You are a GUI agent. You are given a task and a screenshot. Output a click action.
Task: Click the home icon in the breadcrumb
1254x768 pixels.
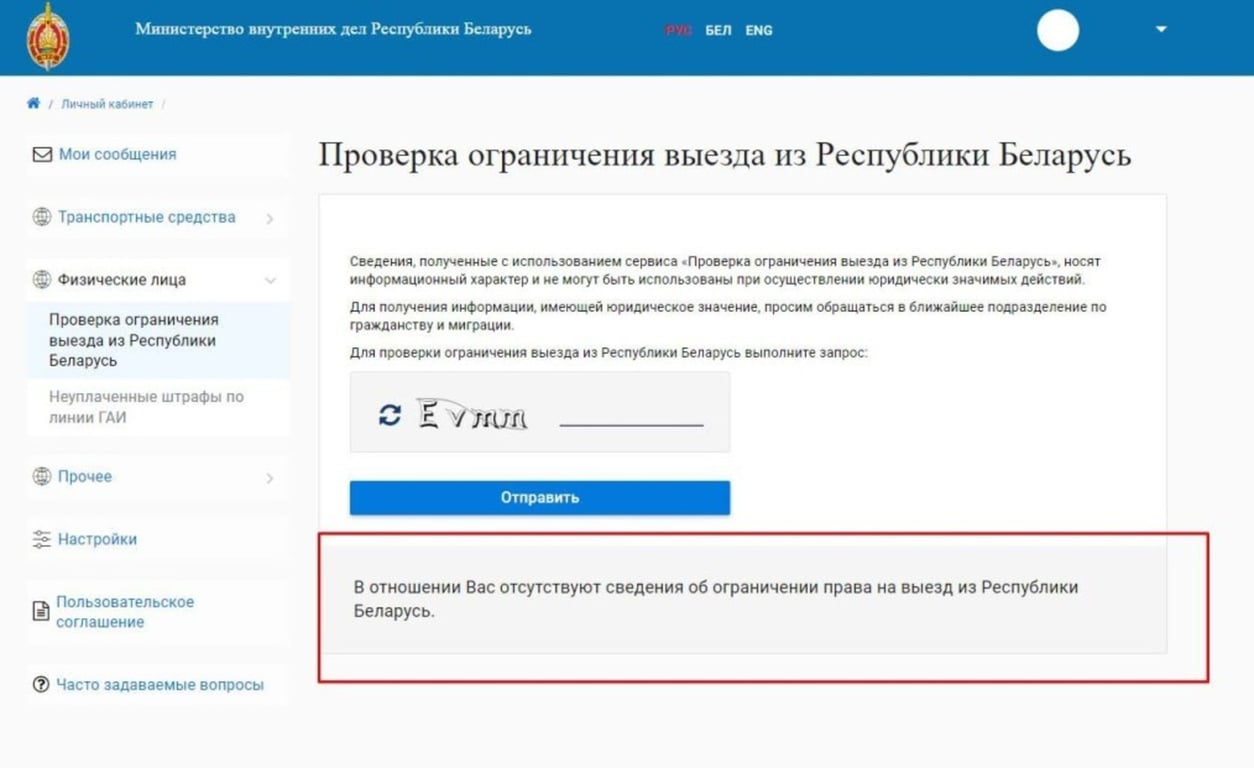pyautogui.click(x=33, y=102)
